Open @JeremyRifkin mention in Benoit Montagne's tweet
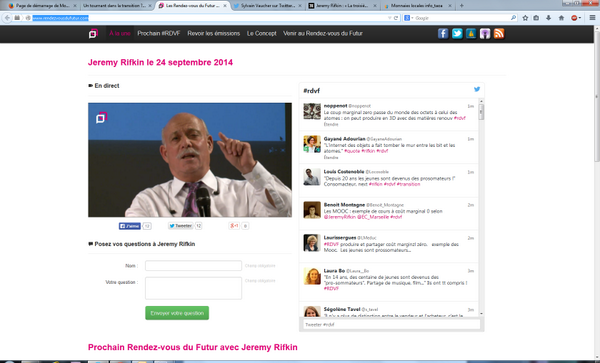This screenshot has width=600, height=363. pos(340,217)
